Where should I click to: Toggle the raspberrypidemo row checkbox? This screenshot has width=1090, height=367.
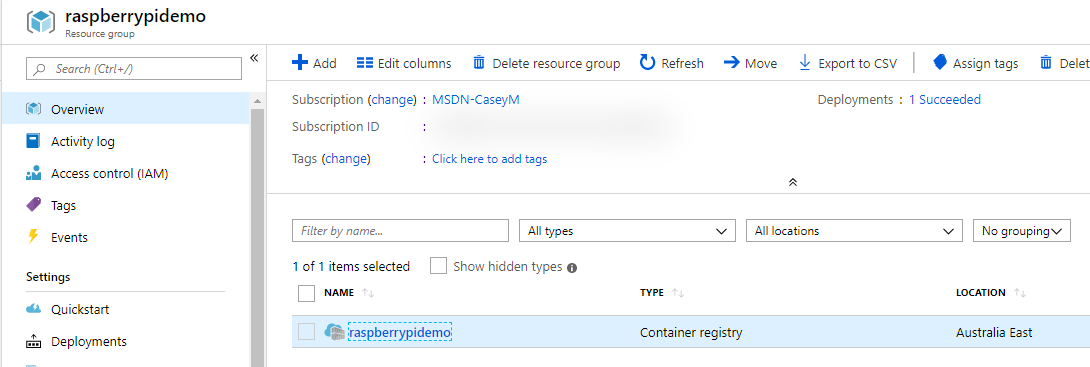[x=307, y=332]
